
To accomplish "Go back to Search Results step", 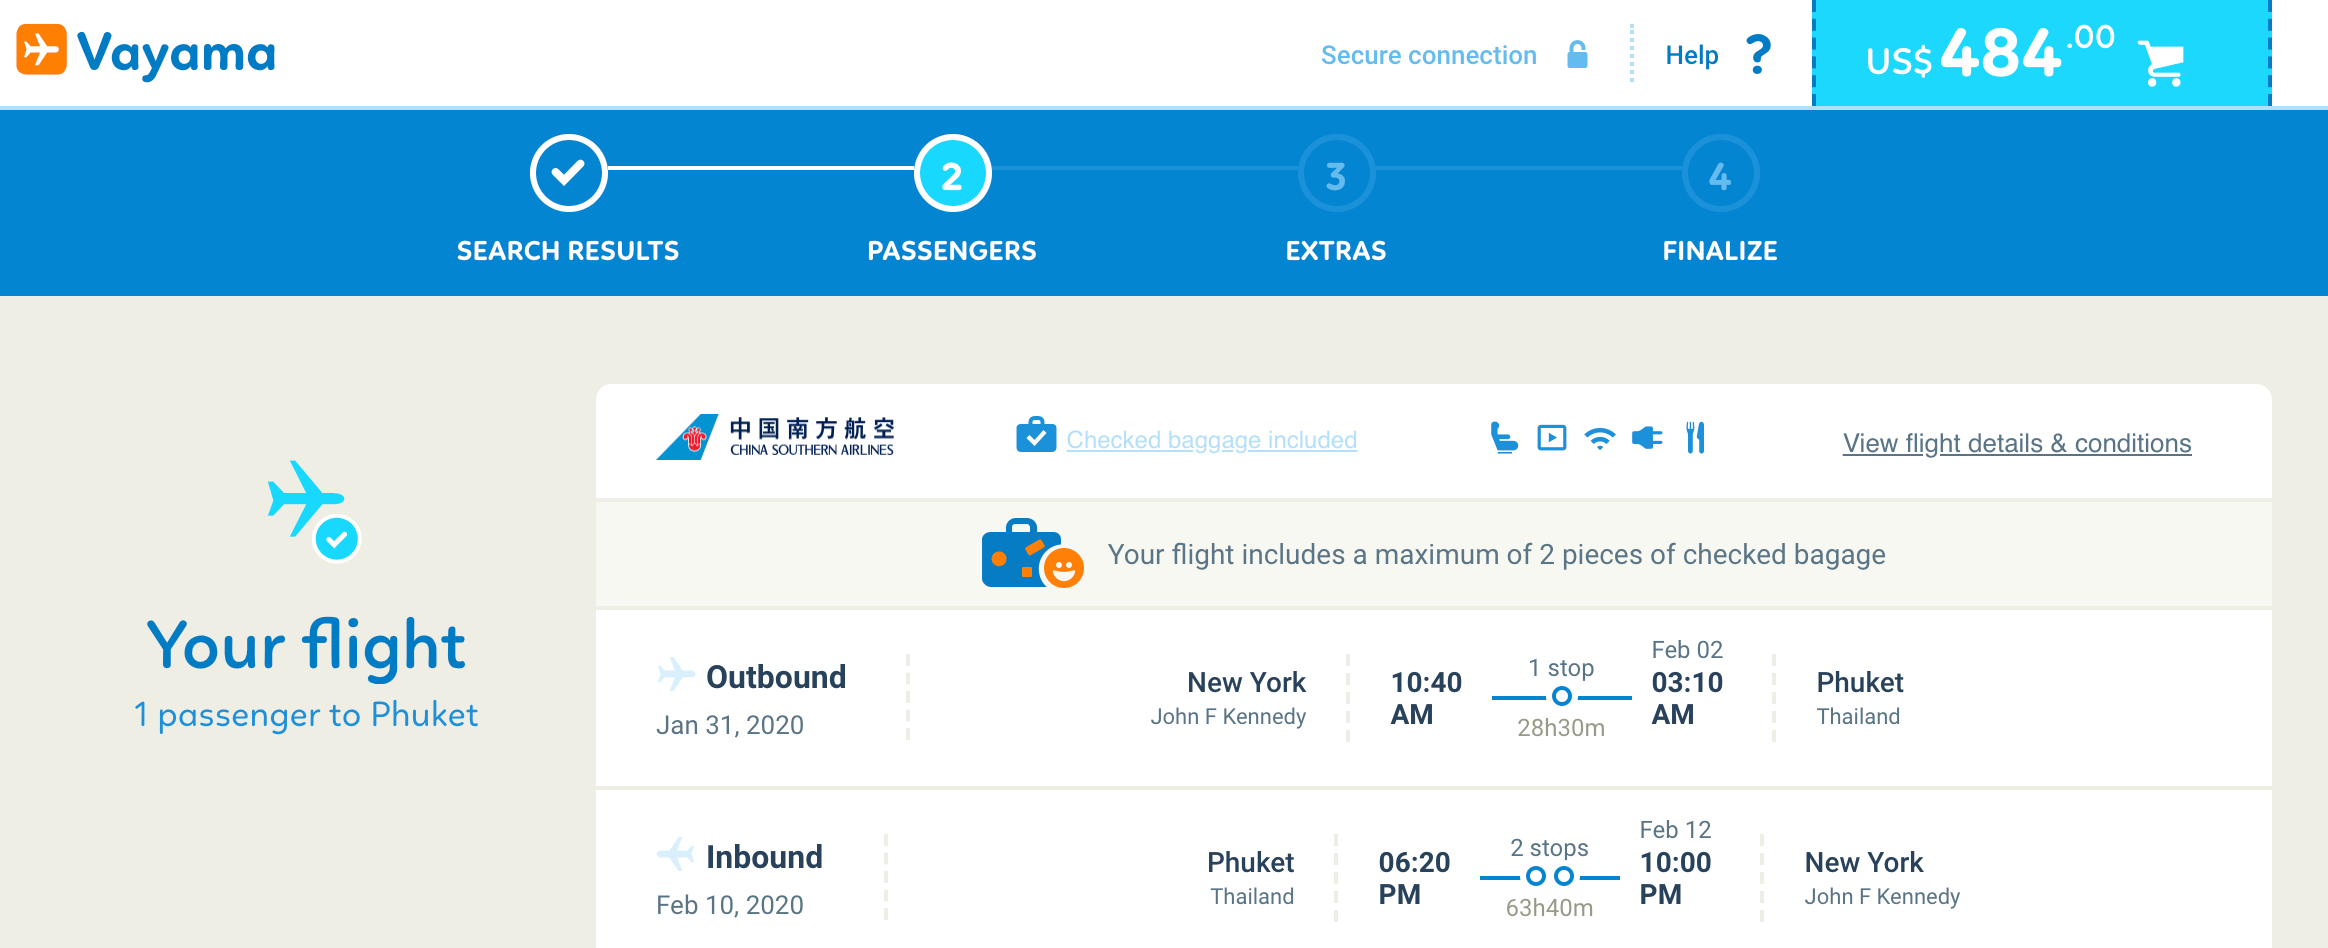I will 568,174.
